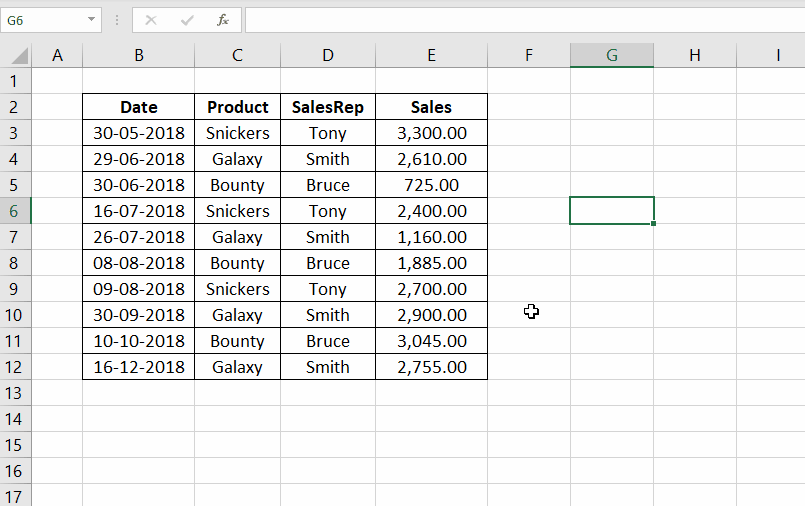Select cell with date 30-09-2018
805x506 pixels.
(139, 315)
